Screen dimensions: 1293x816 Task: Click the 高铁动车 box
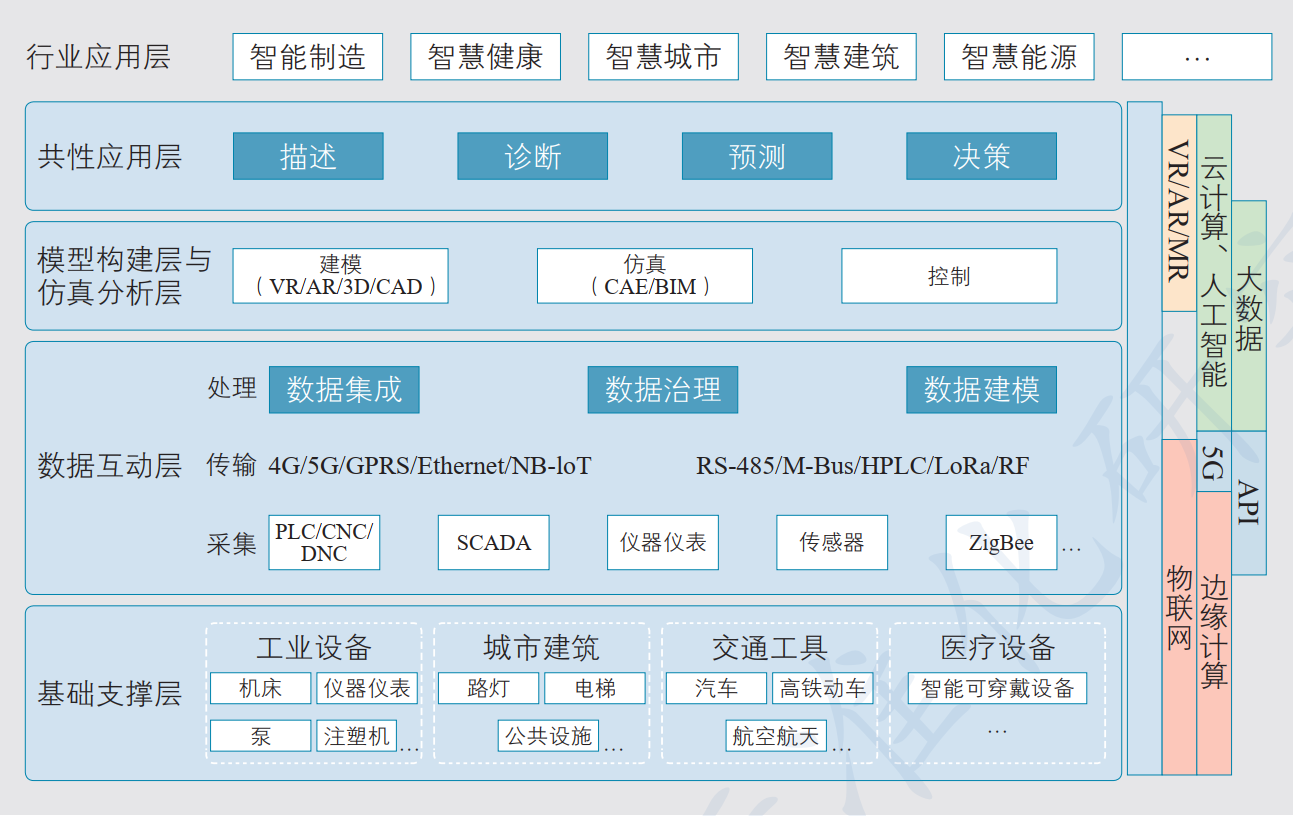[x=823, y=688]
